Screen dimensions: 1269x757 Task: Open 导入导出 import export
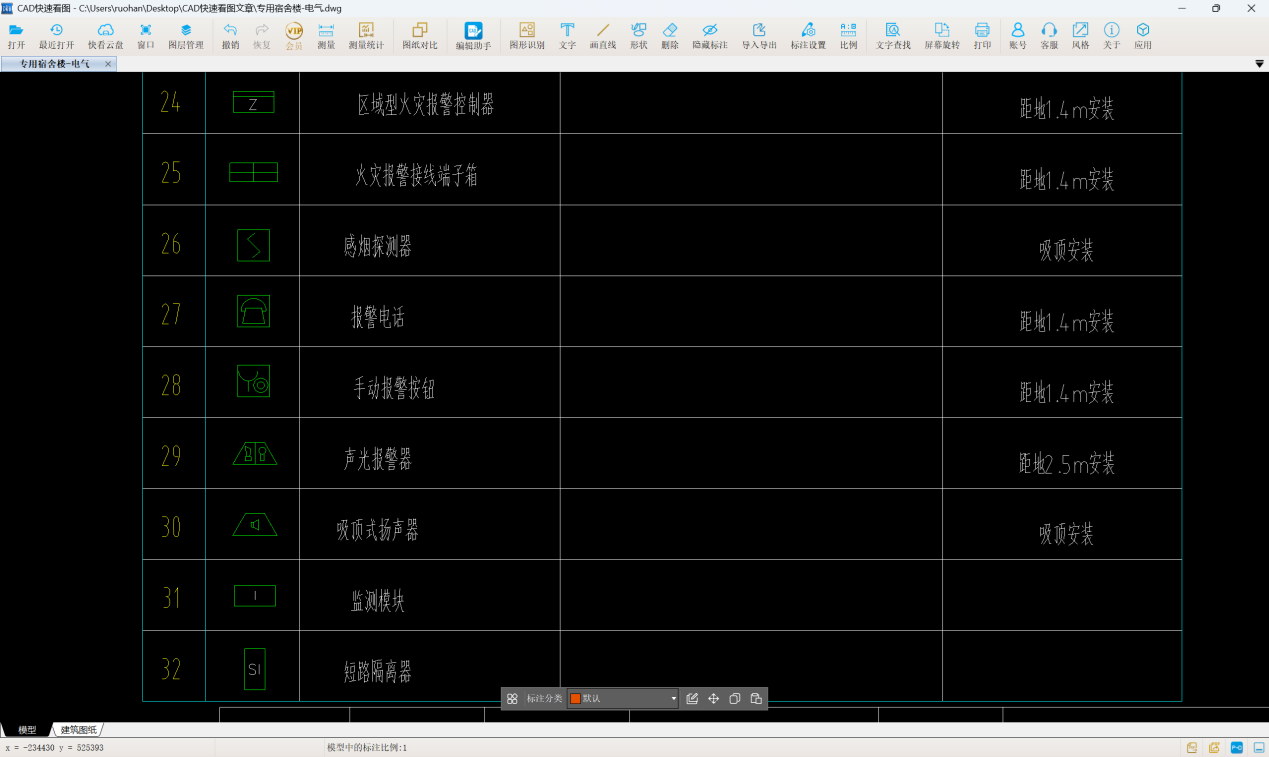click(x=759, y=36)
